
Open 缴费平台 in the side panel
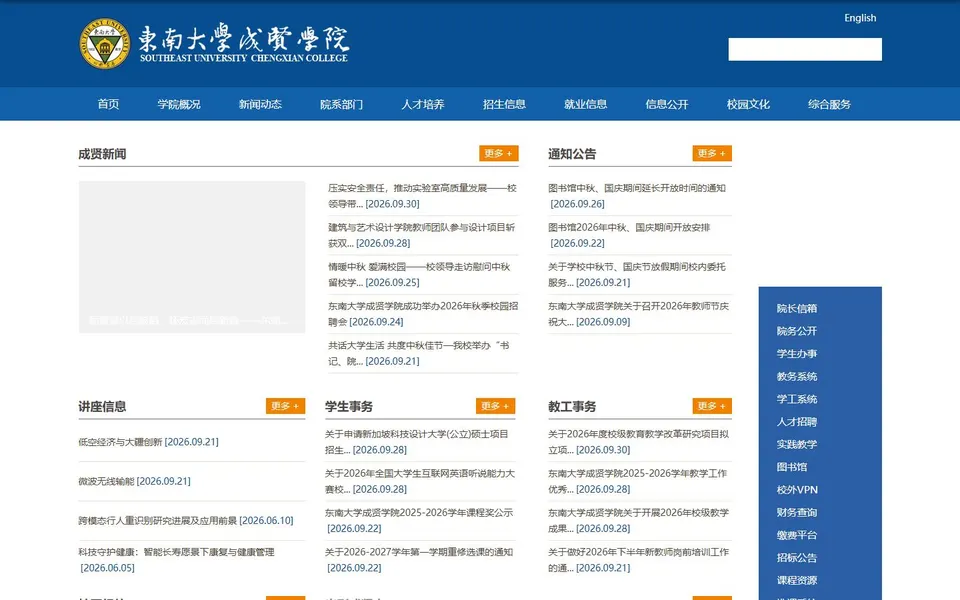click(797, 535)
